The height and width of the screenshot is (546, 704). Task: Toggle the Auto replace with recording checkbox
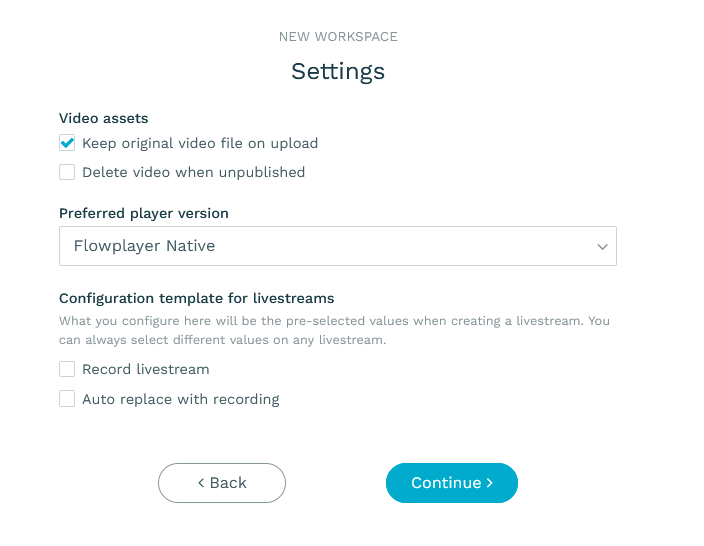coord(67,399)
